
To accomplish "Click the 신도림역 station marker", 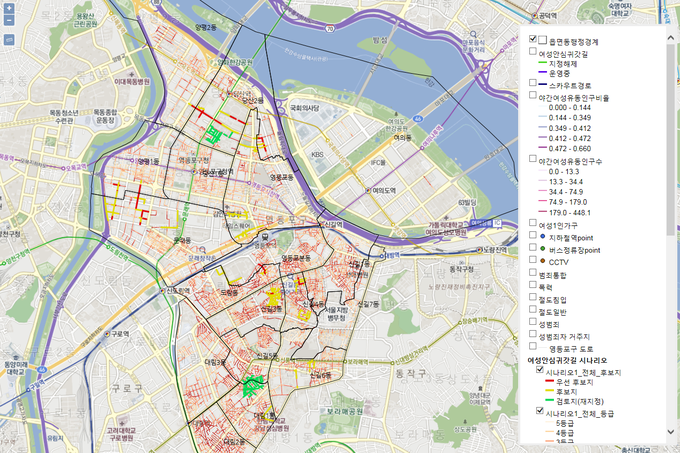I will pos(163,290).
